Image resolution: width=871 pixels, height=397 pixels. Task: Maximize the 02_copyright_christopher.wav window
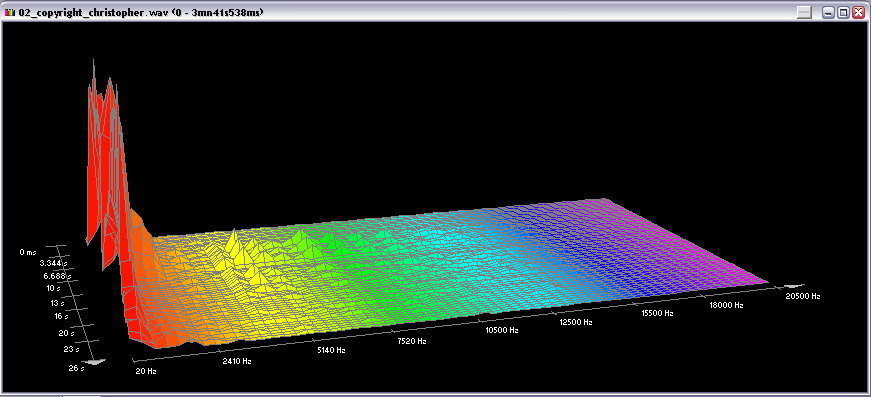[x=843, y=13]
